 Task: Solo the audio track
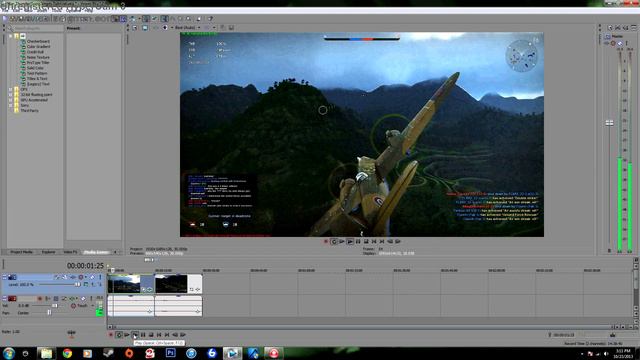tap(91, 299)
